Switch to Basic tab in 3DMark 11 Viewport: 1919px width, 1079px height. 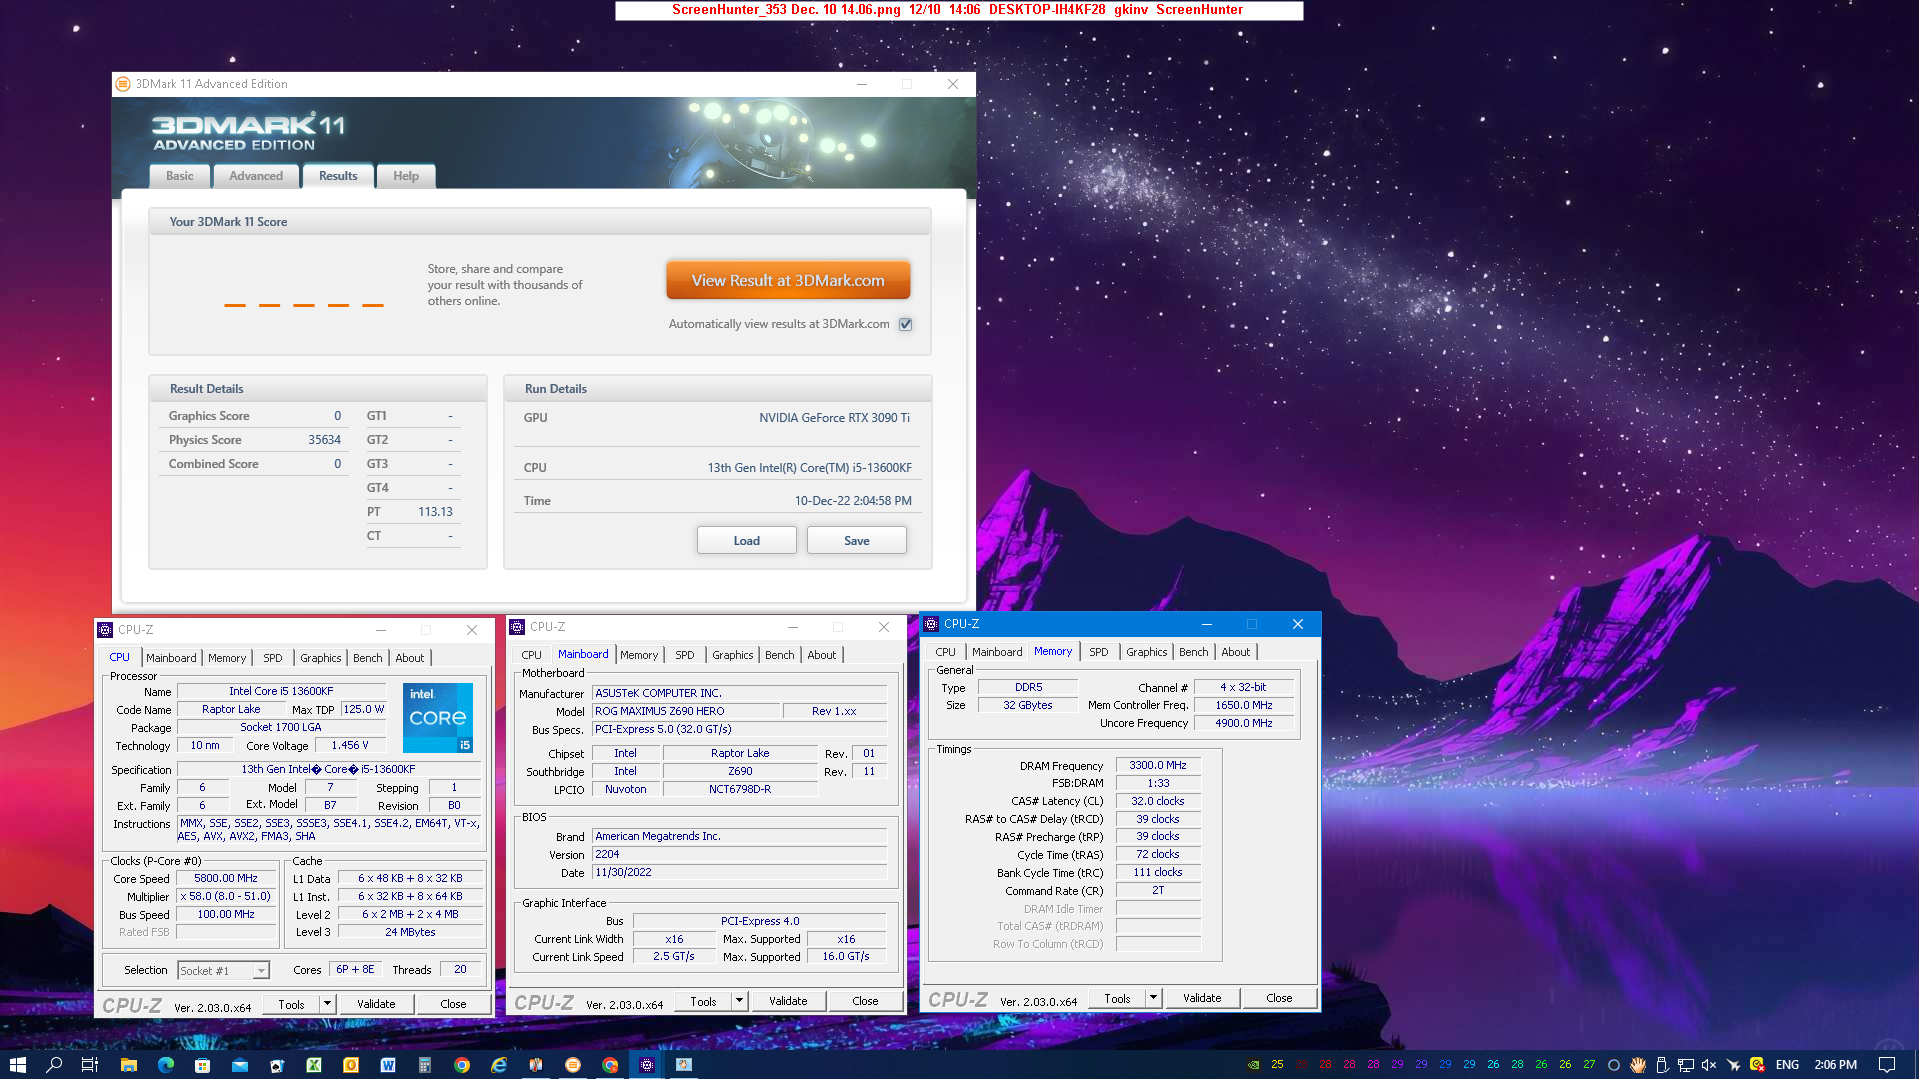pyautogui.click(x=180, y=176)
